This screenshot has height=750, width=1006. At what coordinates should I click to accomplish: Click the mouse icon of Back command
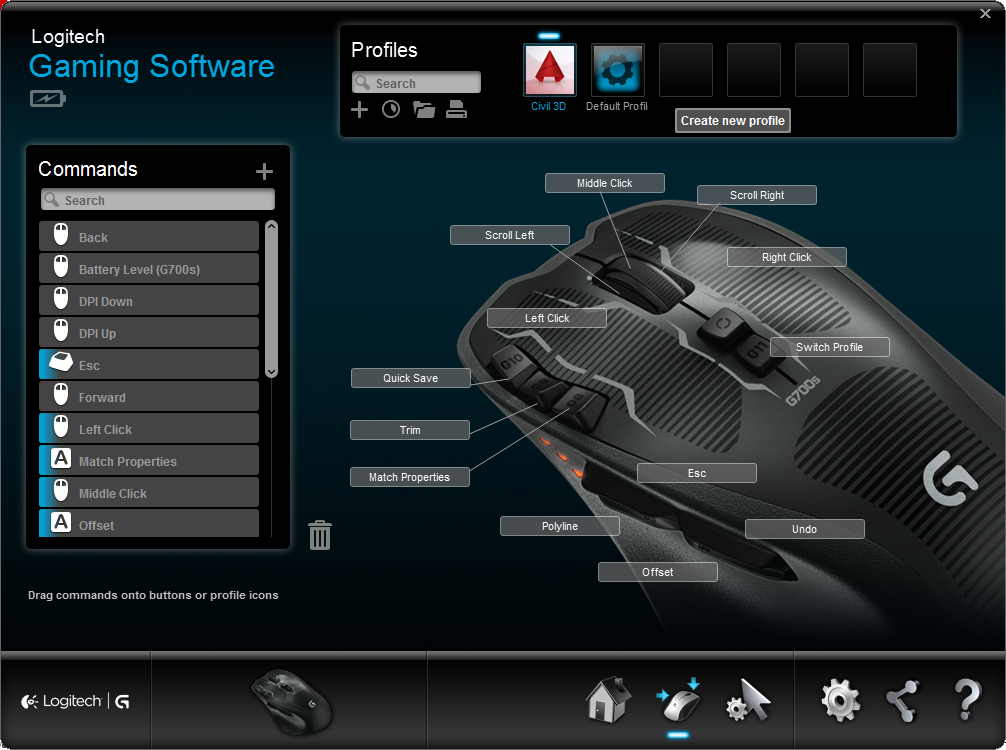point(61,235)
